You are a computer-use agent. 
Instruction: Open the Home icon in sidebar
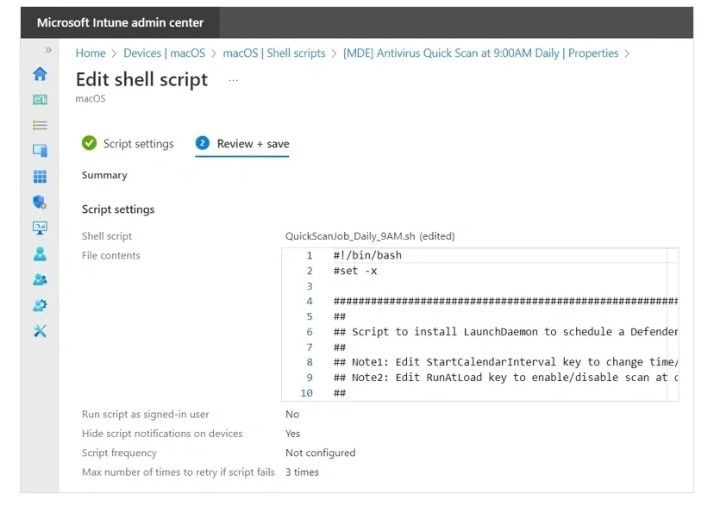pyautogui.click(x=40, y=74)
